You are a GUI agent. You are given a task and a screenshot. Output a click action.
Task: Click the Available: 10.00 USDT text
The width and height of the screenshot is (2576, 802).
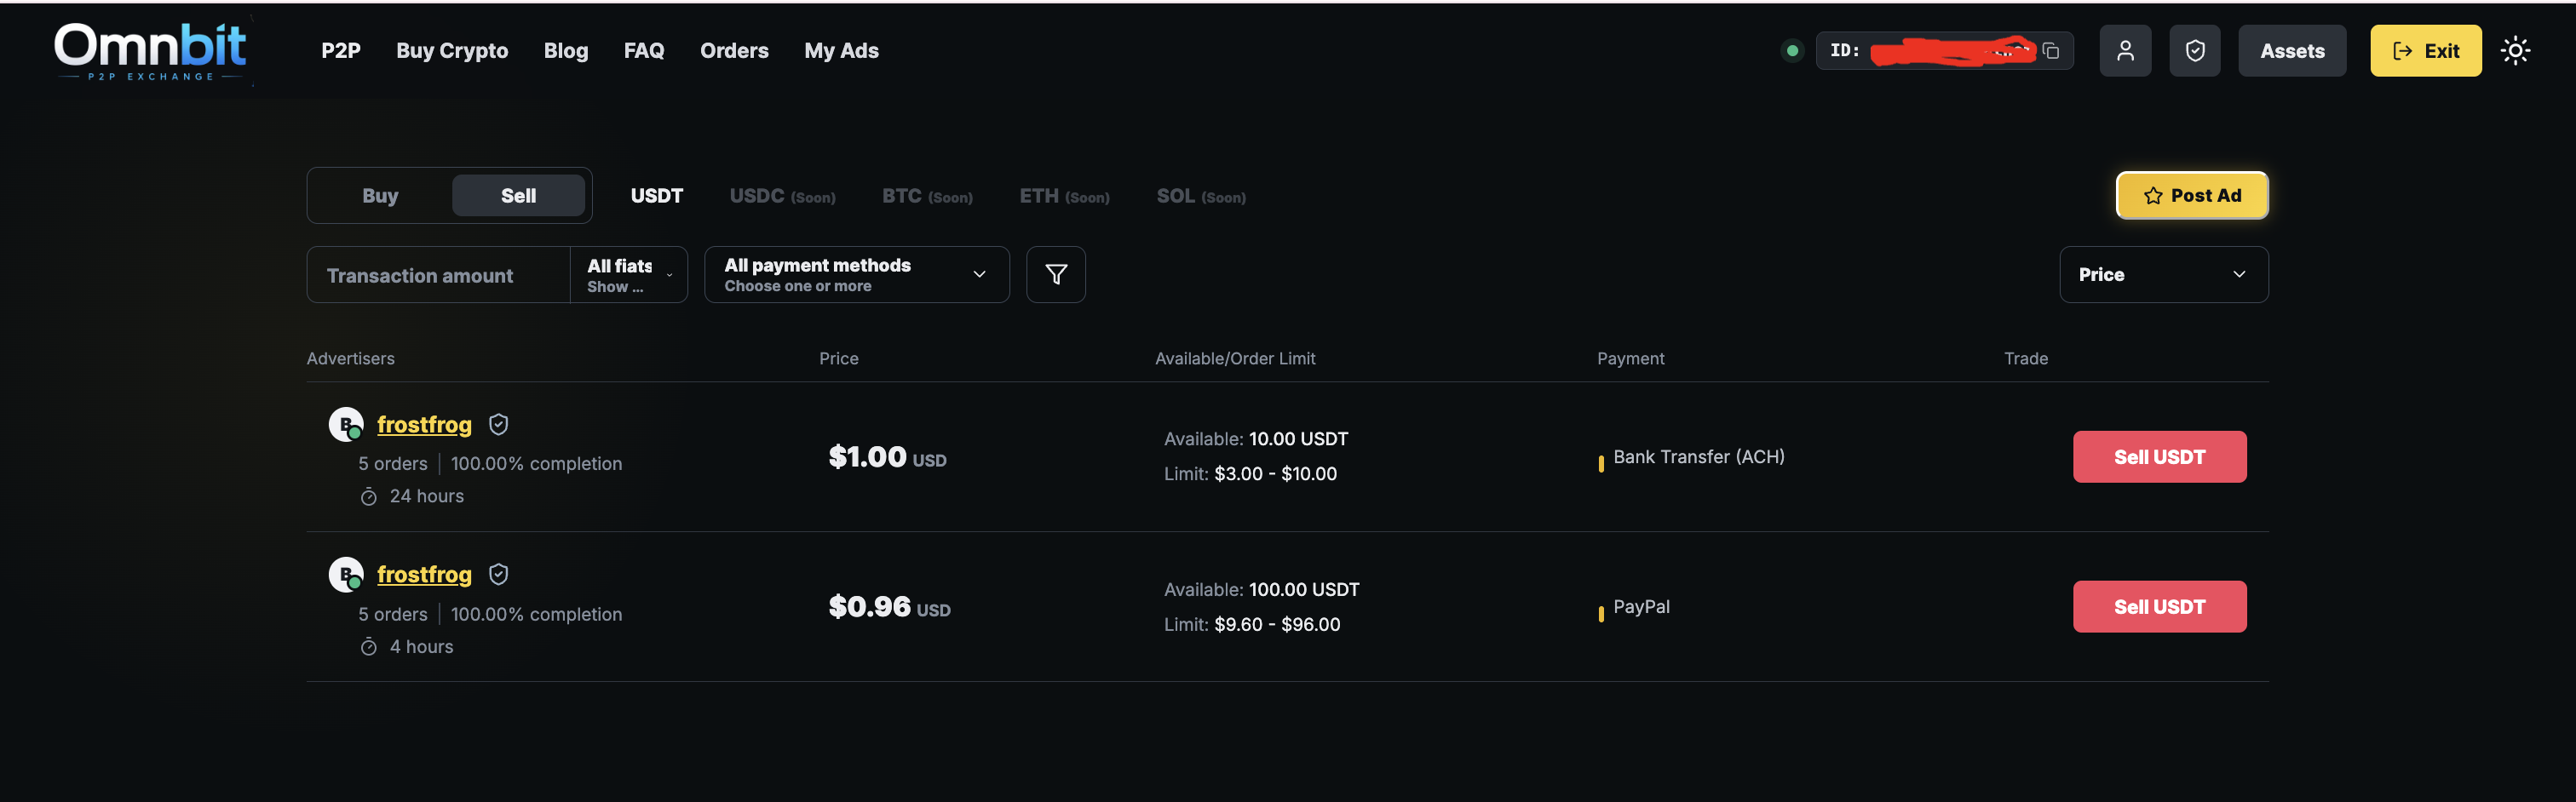tap(1256, 439)
